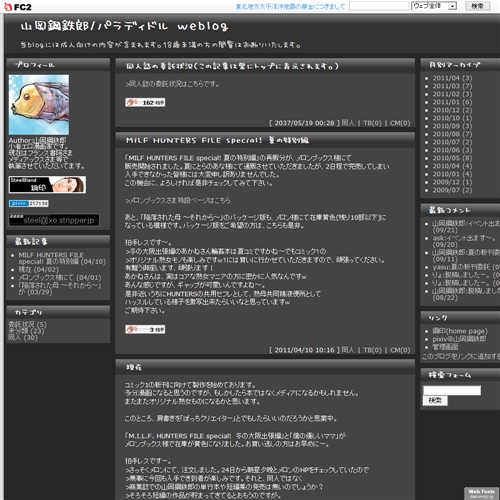500x500 pixels.
Task: Focus the top FC2 search field
Action: 379,6
